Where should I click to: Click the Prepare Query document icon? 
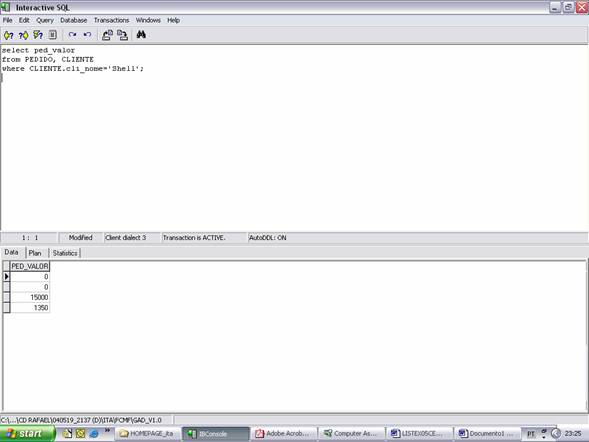pos(53,35)
